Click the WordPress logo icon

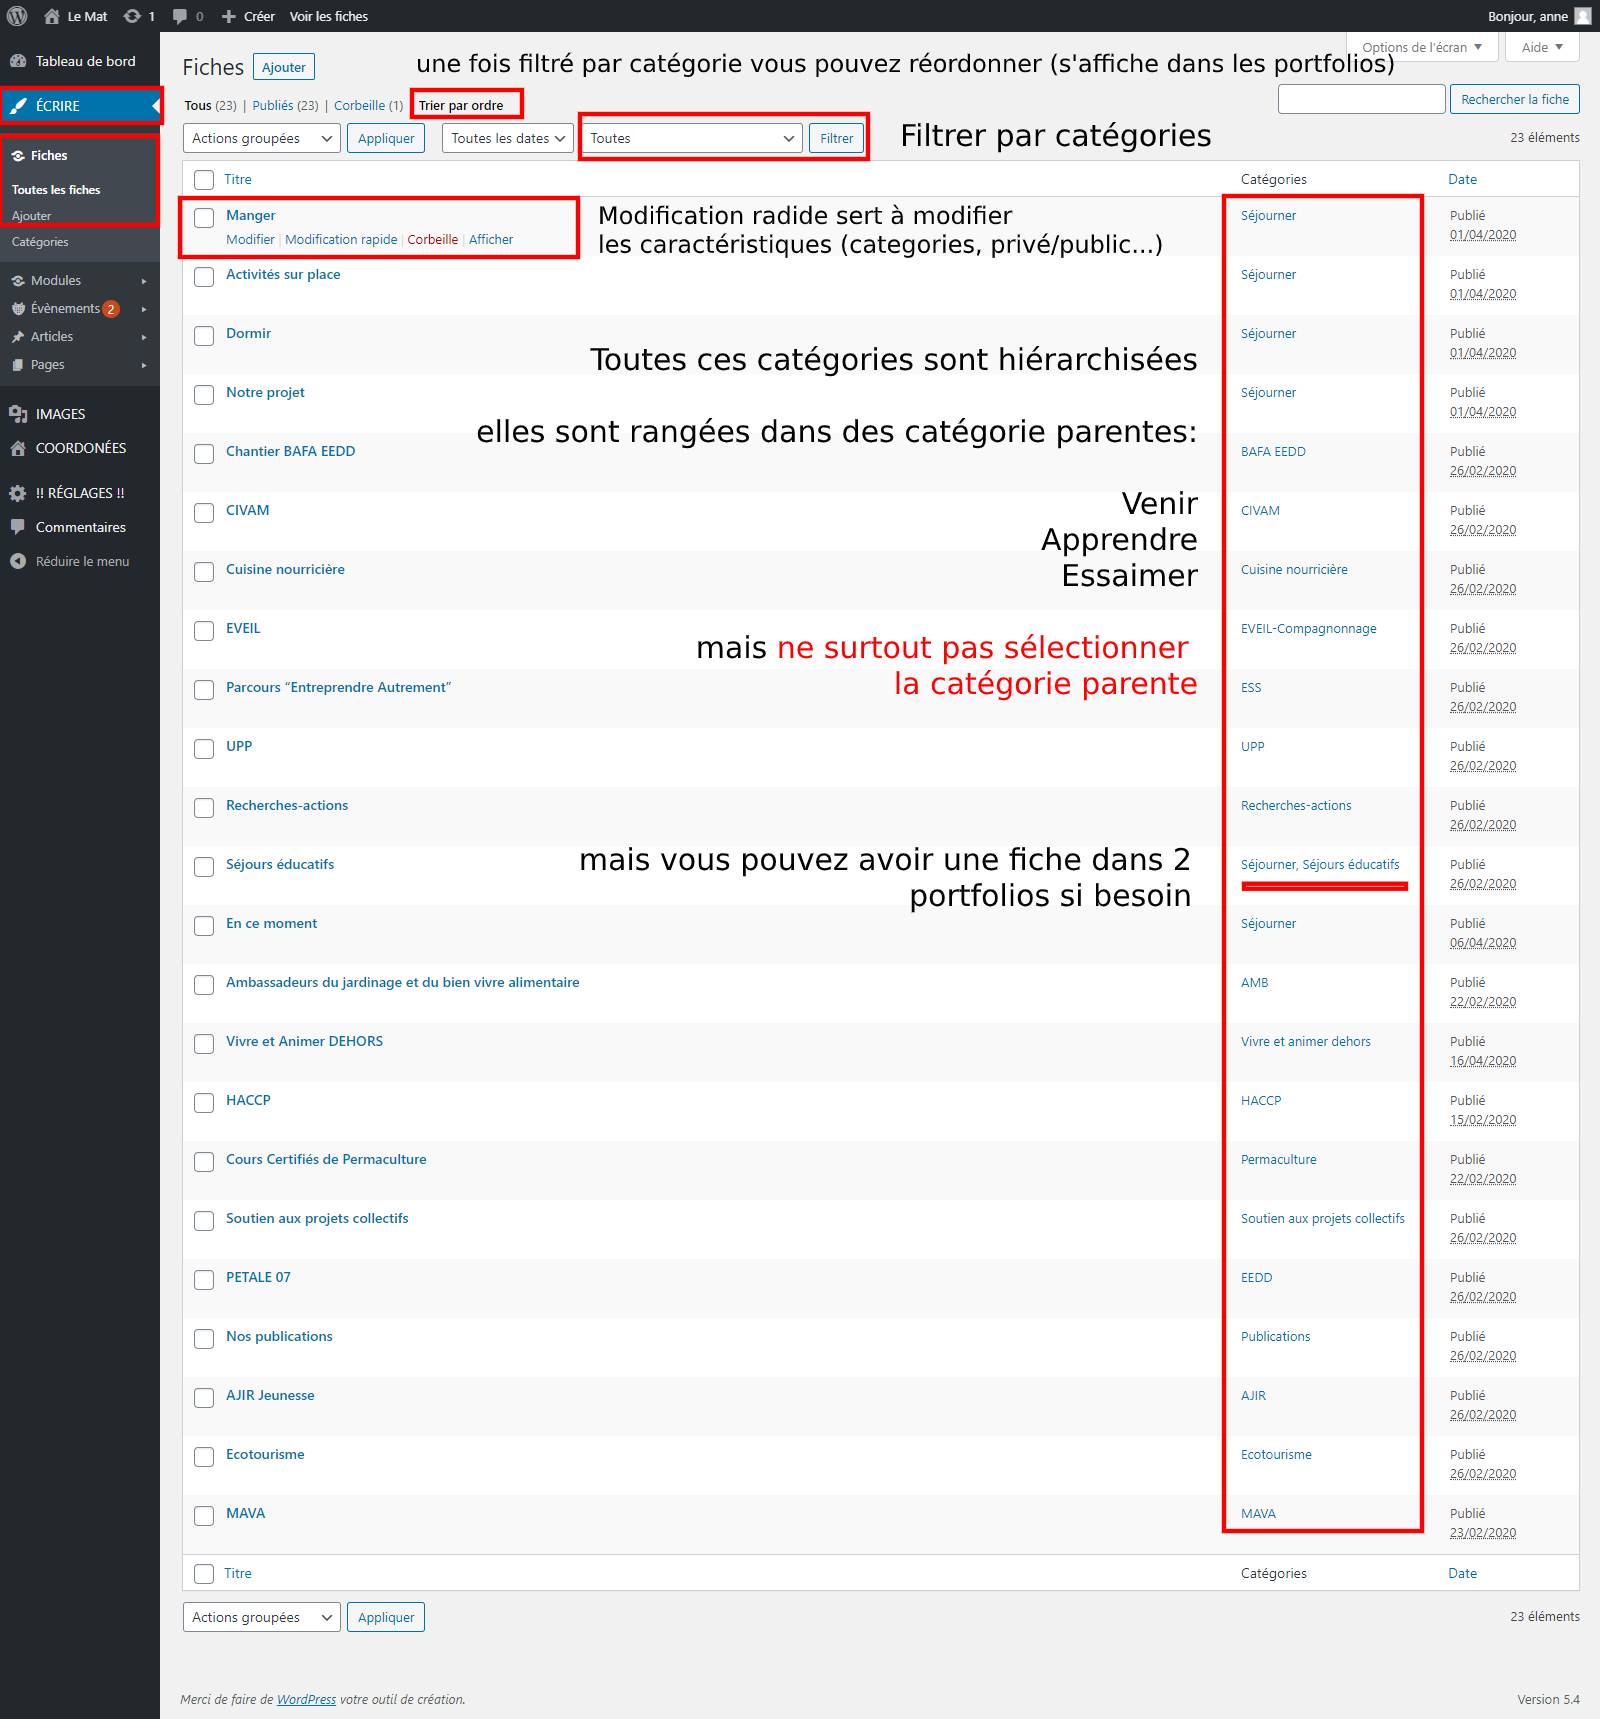pyautogui.click(x=17, y=16)
